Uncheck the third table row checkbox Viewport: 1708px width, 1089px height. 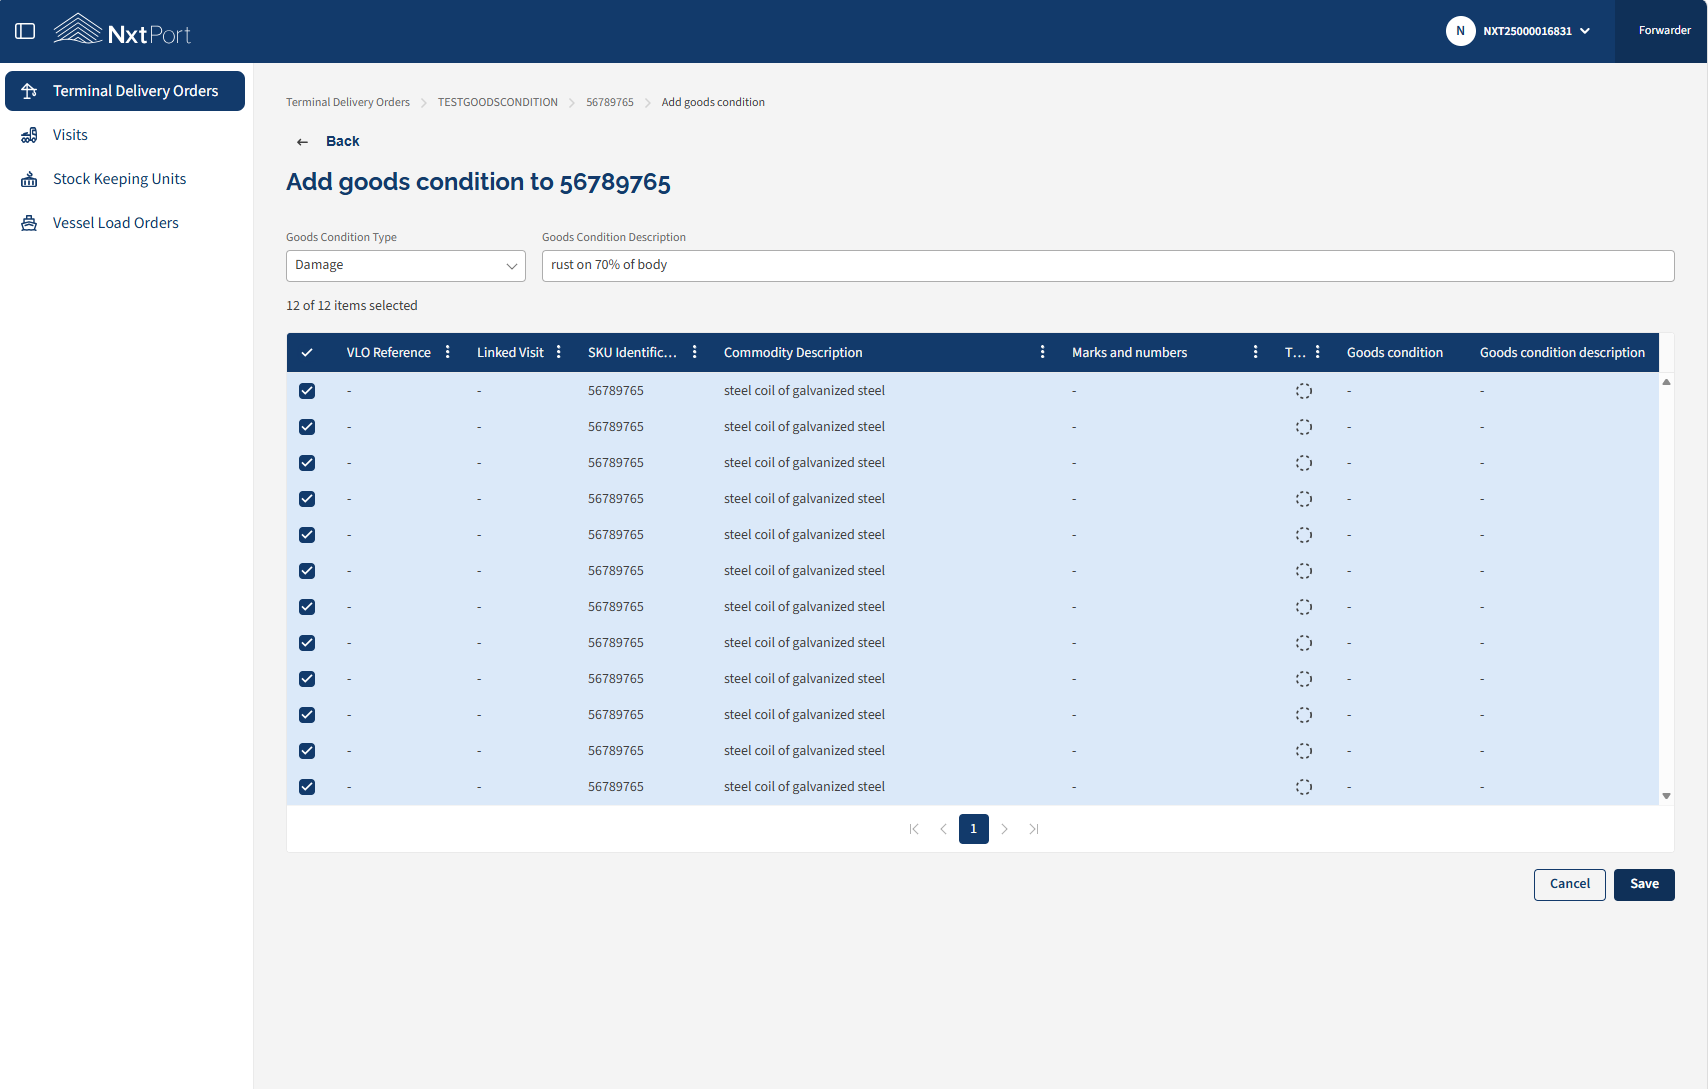pyautogui.click(x=307, y=463)
